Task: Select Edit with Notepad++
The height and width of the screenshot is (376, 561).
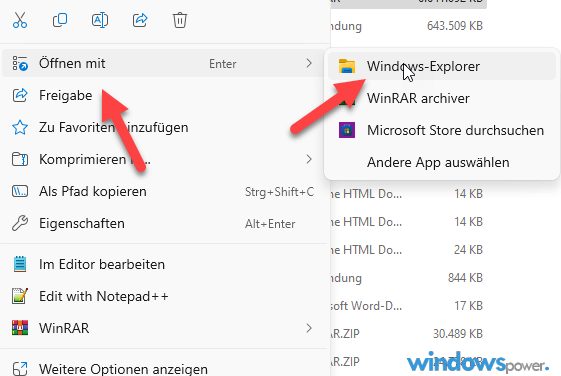Action: tap(163, 296)
